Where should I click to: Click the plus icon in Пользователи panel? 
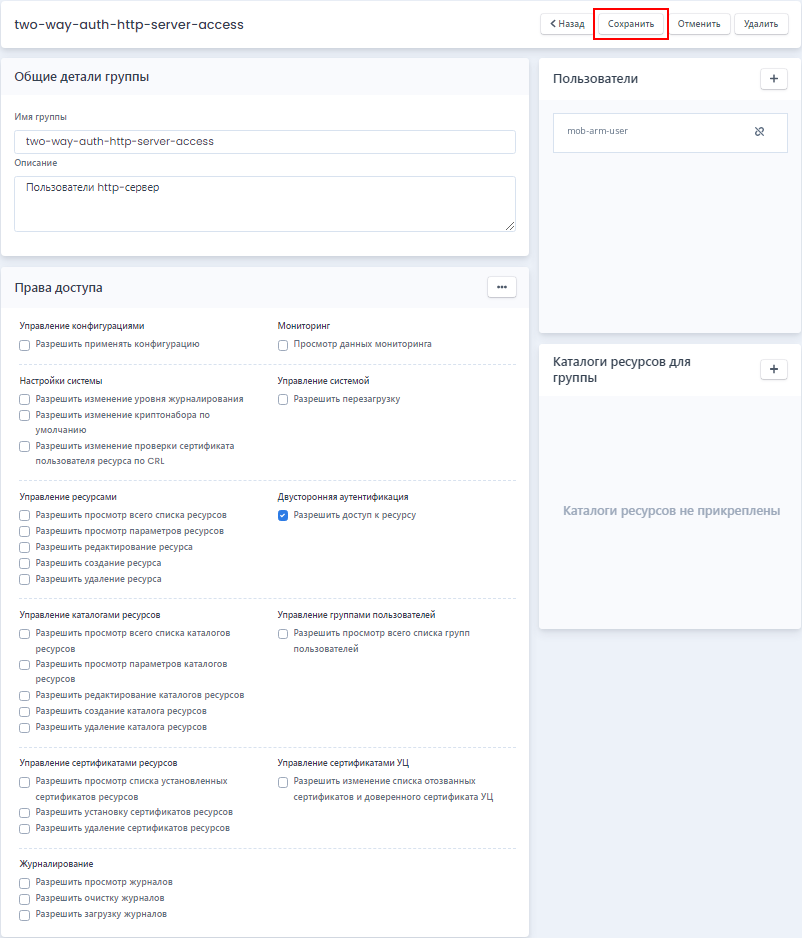pyautogui.click(x=773, y=79)
